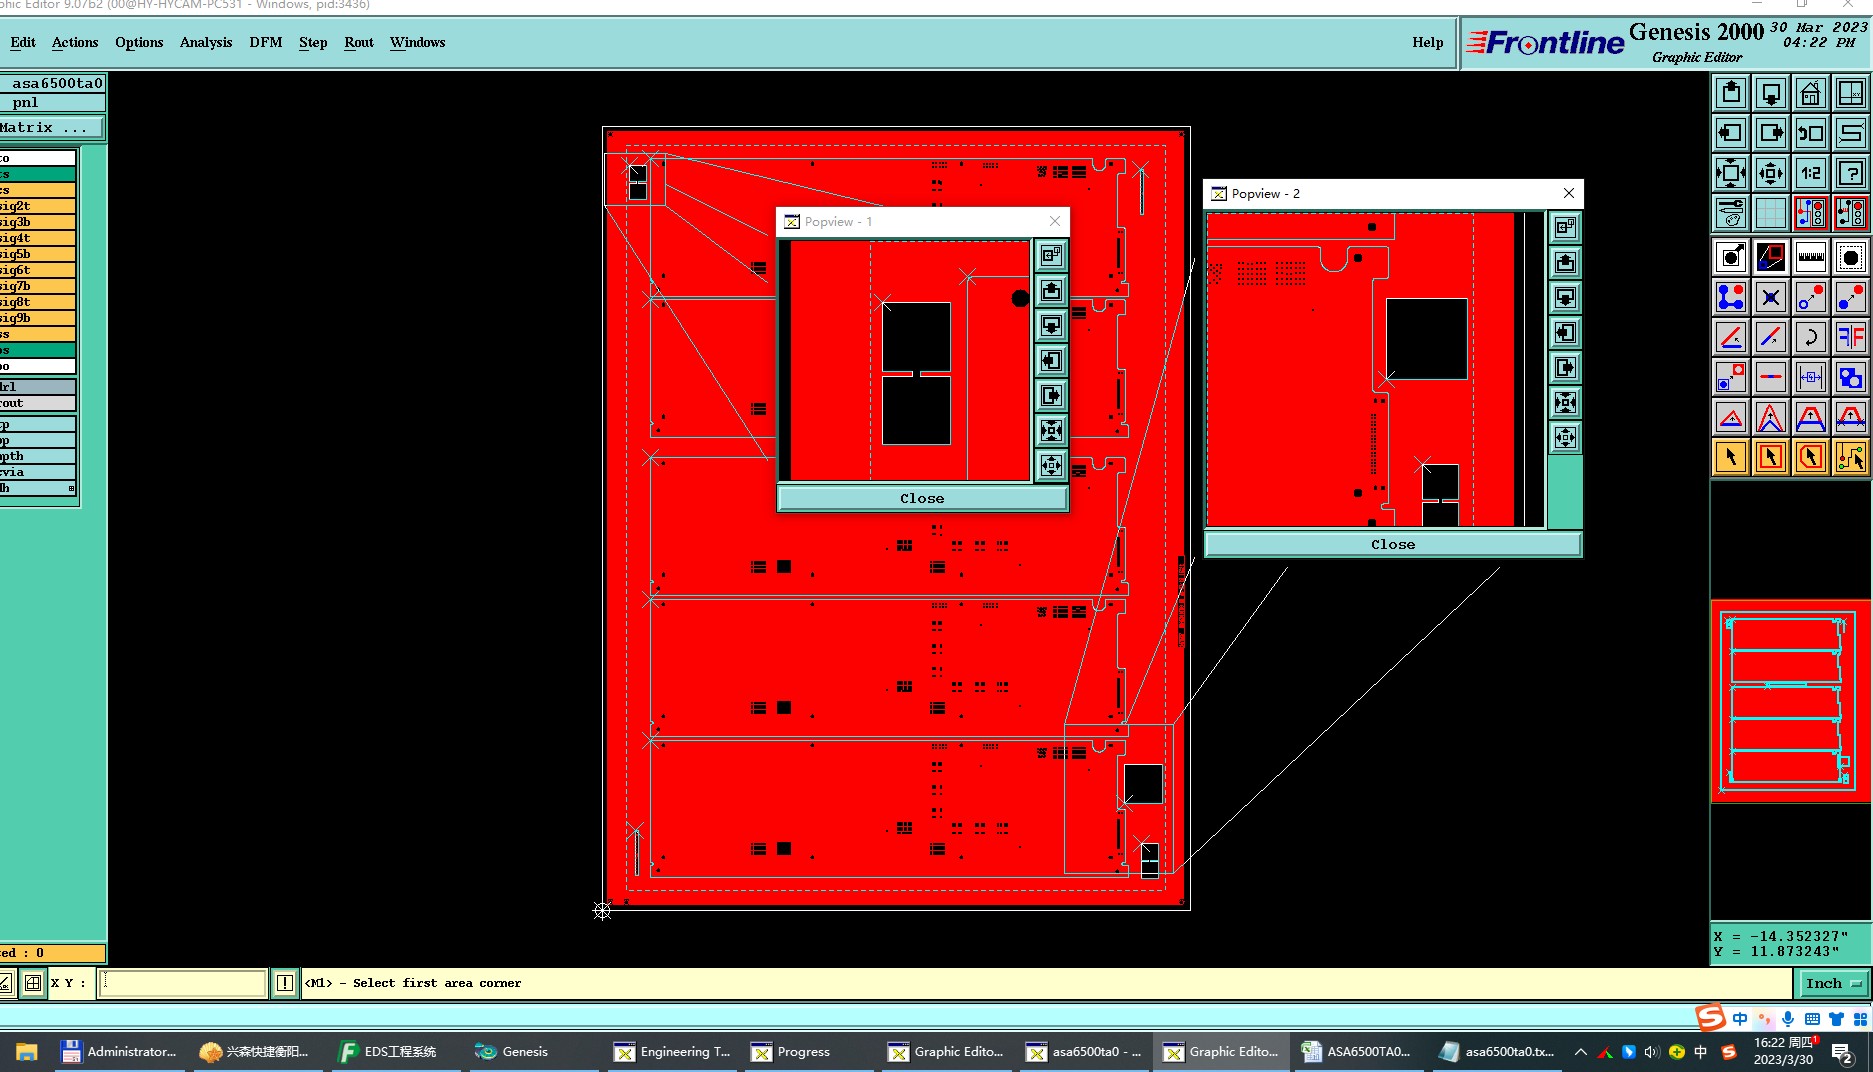Select the net route selection tool
The width and height of the screenshot is (1873, 1072).
point(1850,457)
